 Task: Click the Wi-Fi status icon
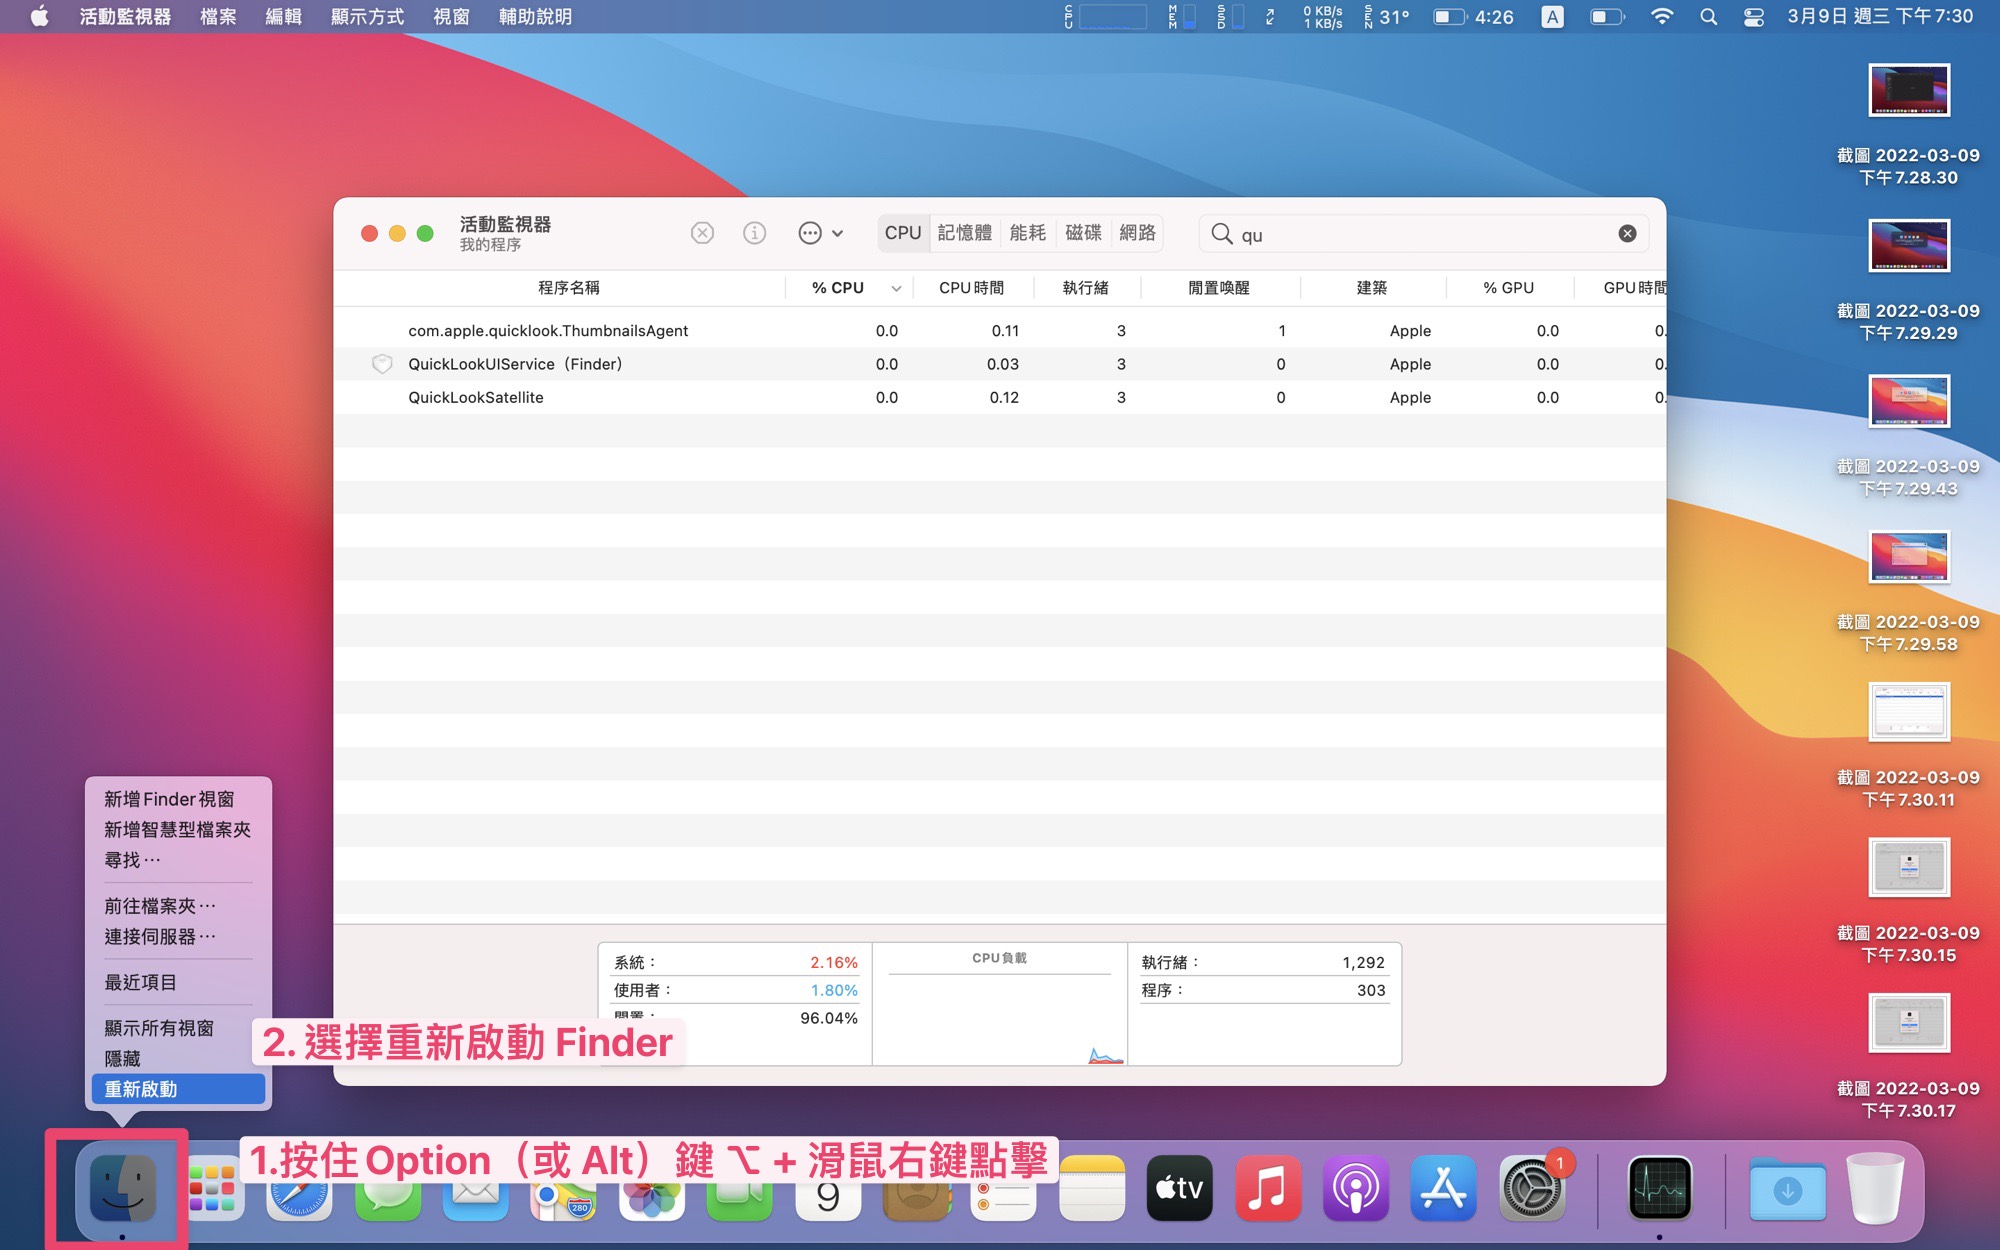[x=1661, y=16]
